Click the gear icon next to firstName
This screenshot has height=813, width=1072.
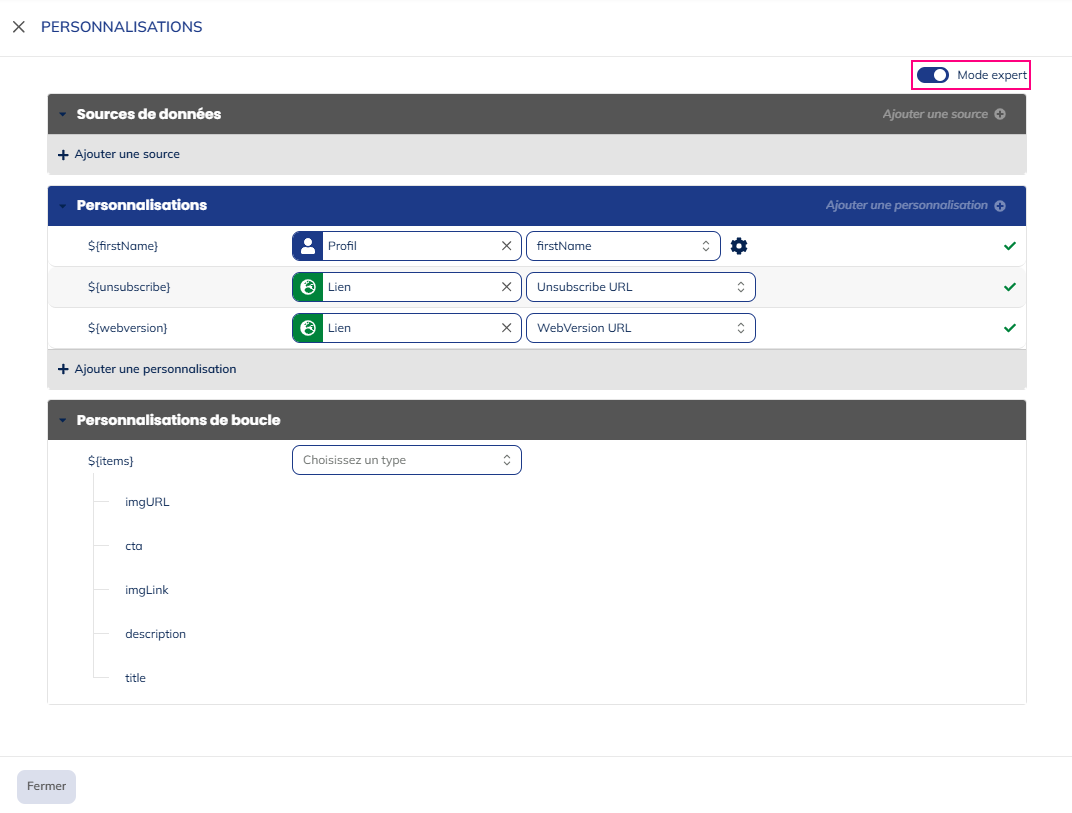point(739,246)
